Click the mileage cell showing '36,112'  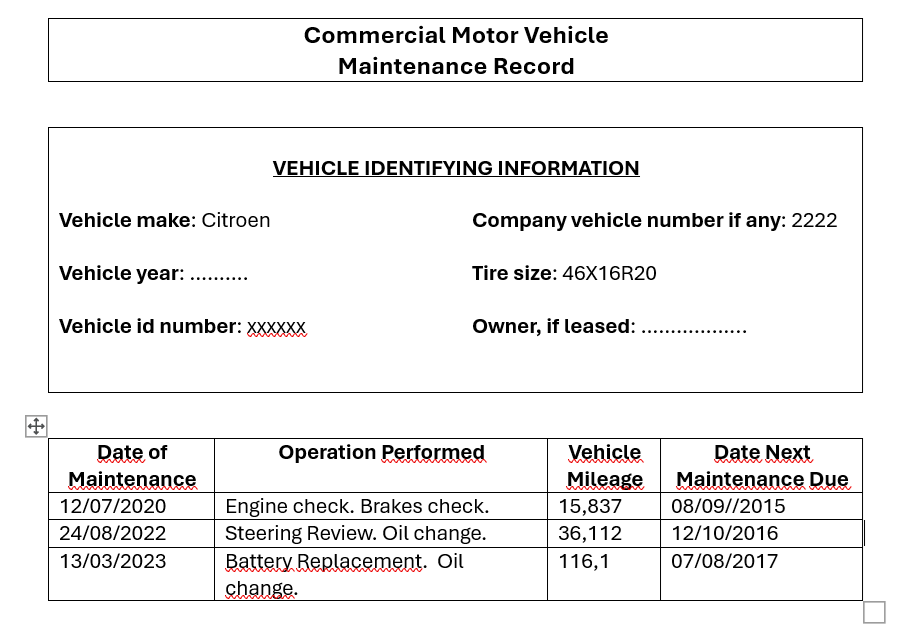click(590, 533)
